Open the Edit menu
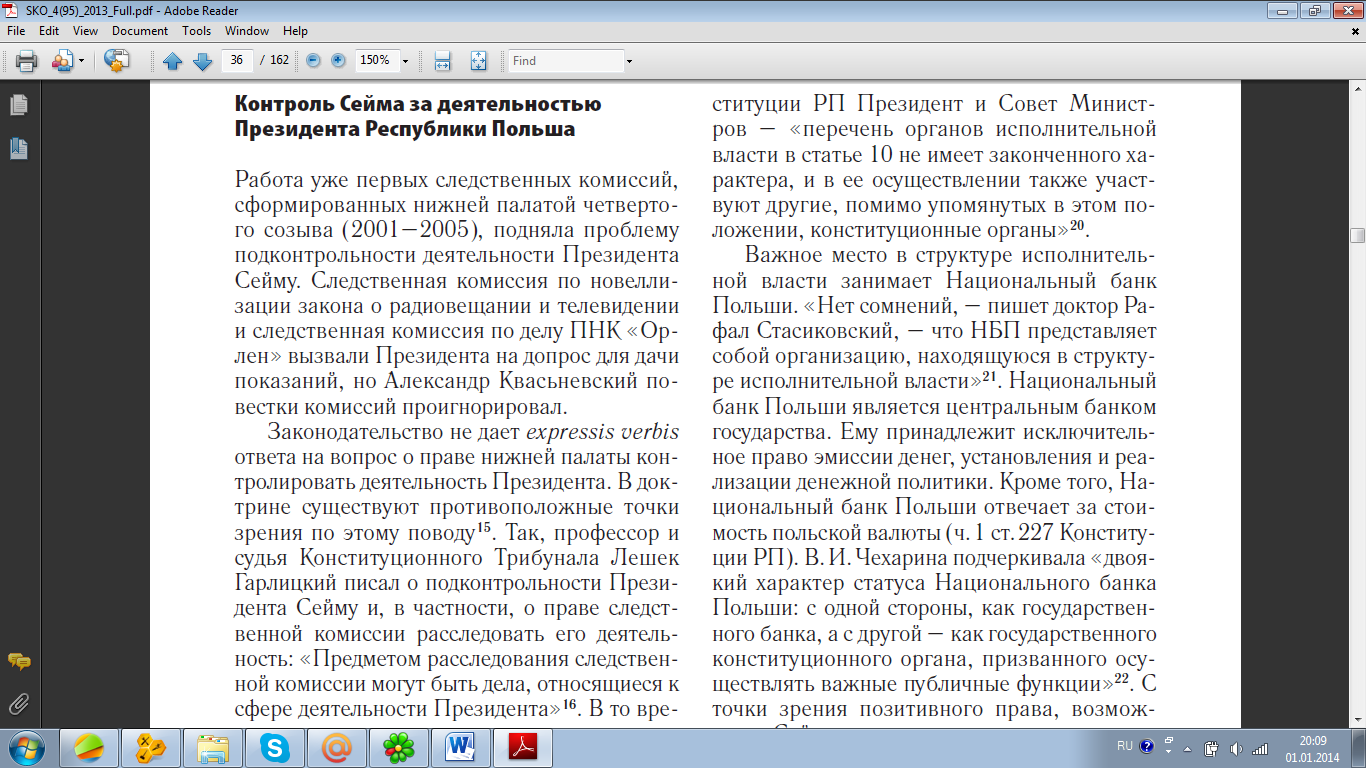 (49, 31)
